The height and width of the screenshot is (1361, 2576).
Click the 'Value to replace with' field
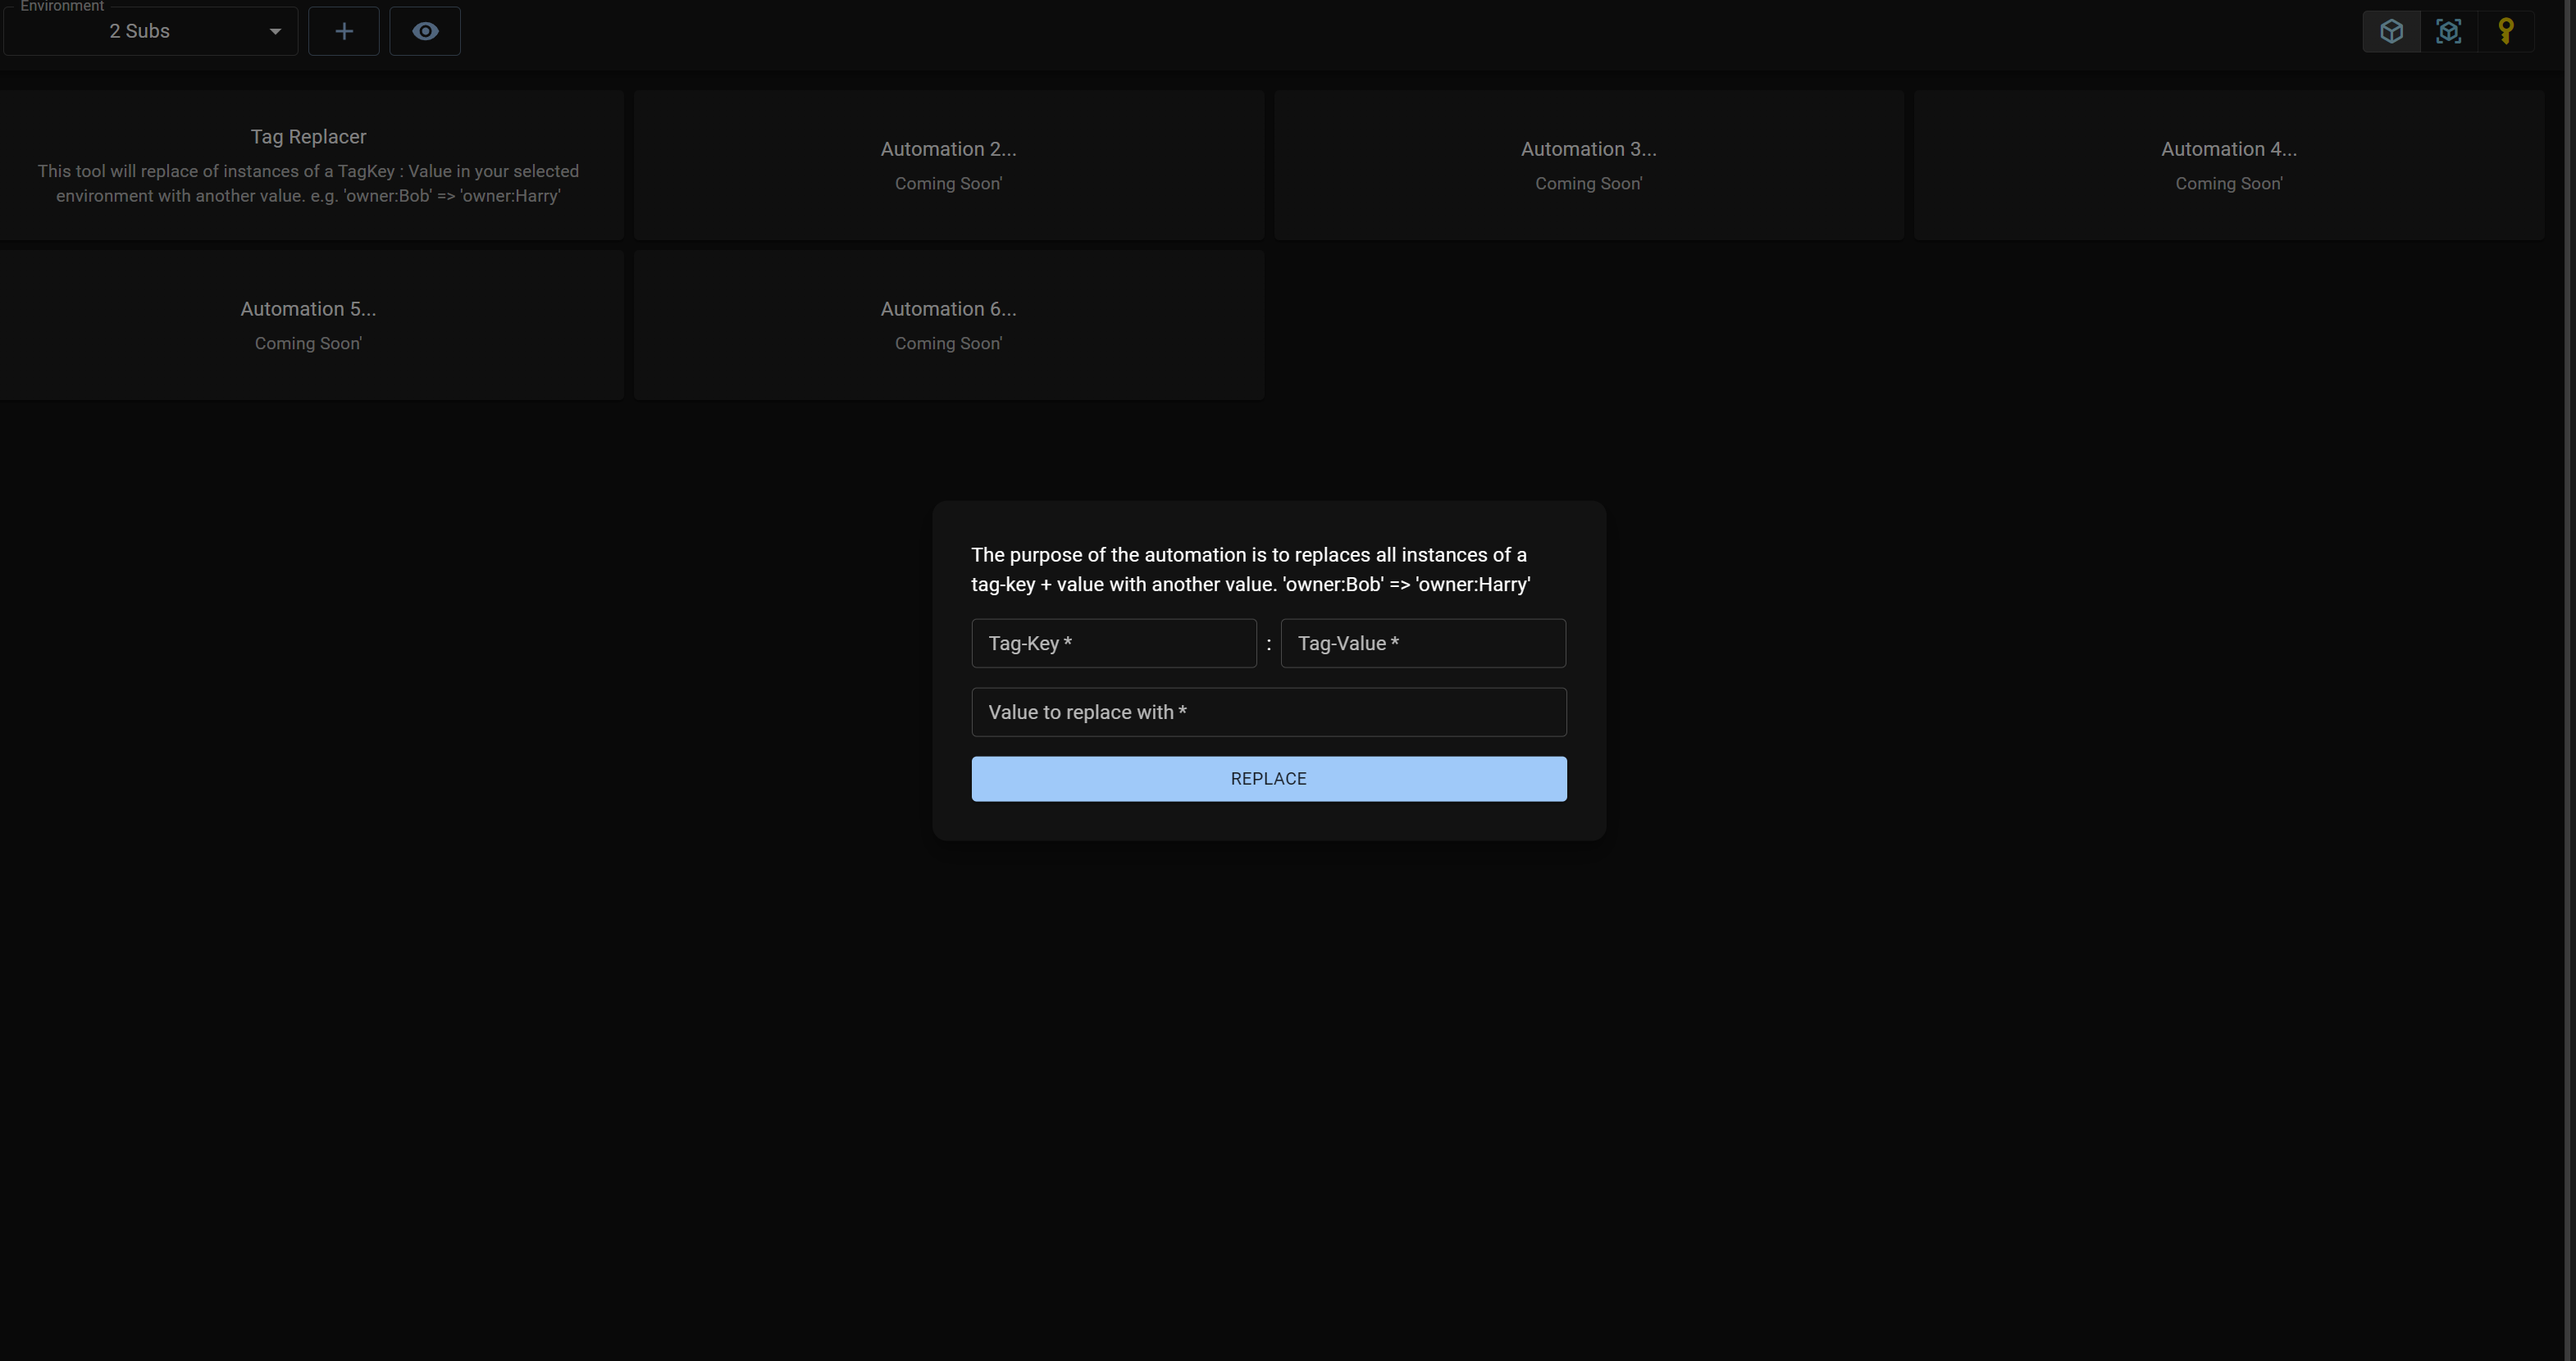(x=1268, y=712)
